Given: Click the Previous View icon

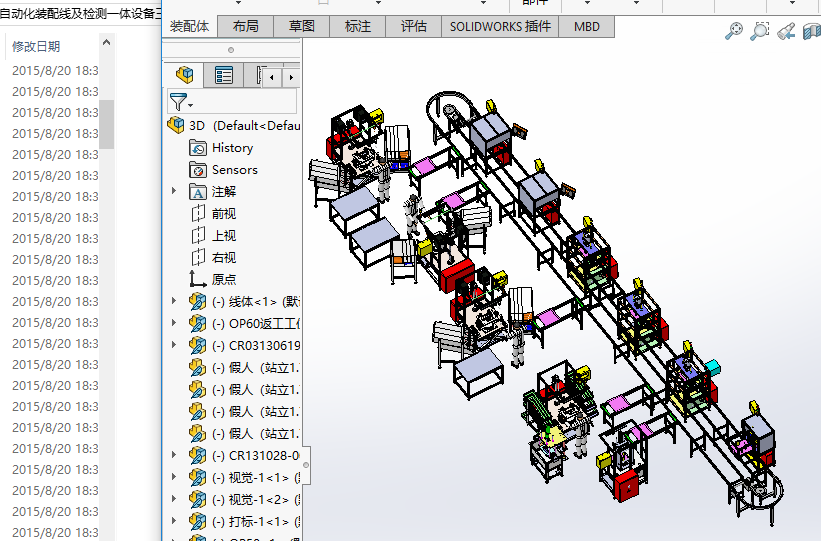Looking at the screenshot, I should click(786, 30).
